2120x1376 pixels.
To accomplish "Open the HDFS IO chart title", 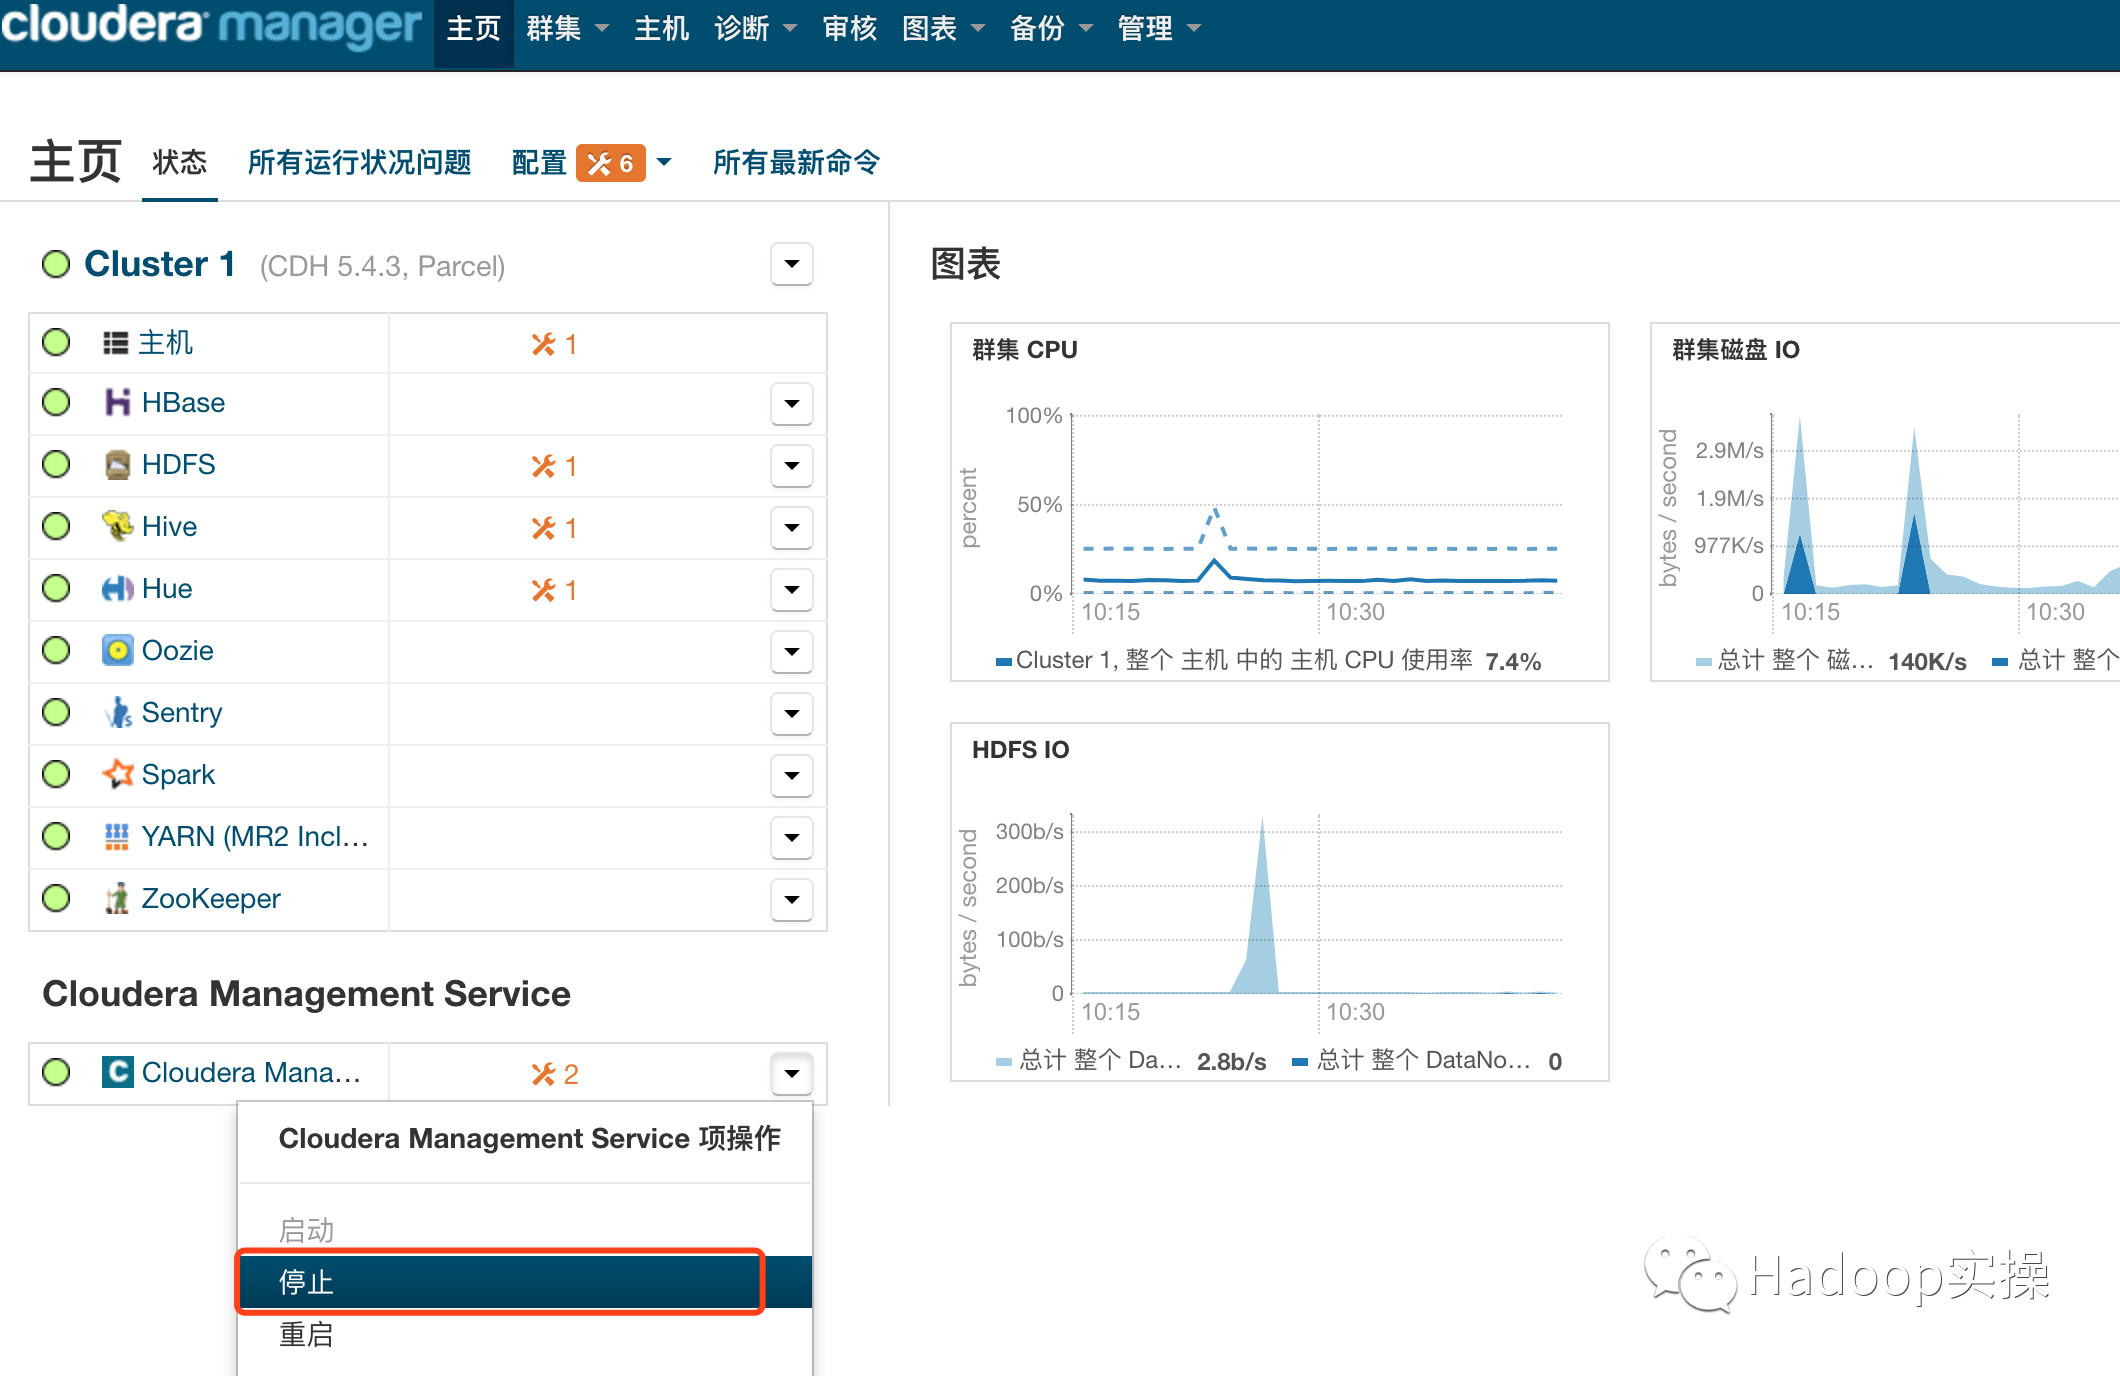I will tap(1021, 750).
